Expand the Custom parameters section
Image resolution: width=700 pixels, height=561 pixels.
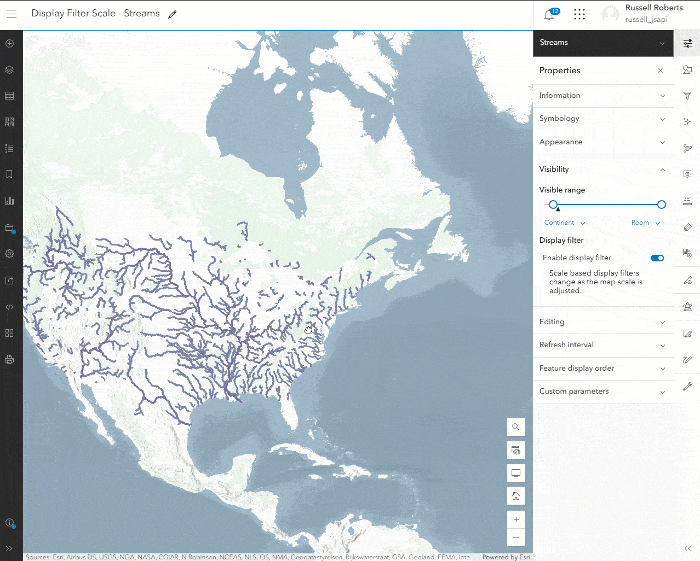point(603,391)
